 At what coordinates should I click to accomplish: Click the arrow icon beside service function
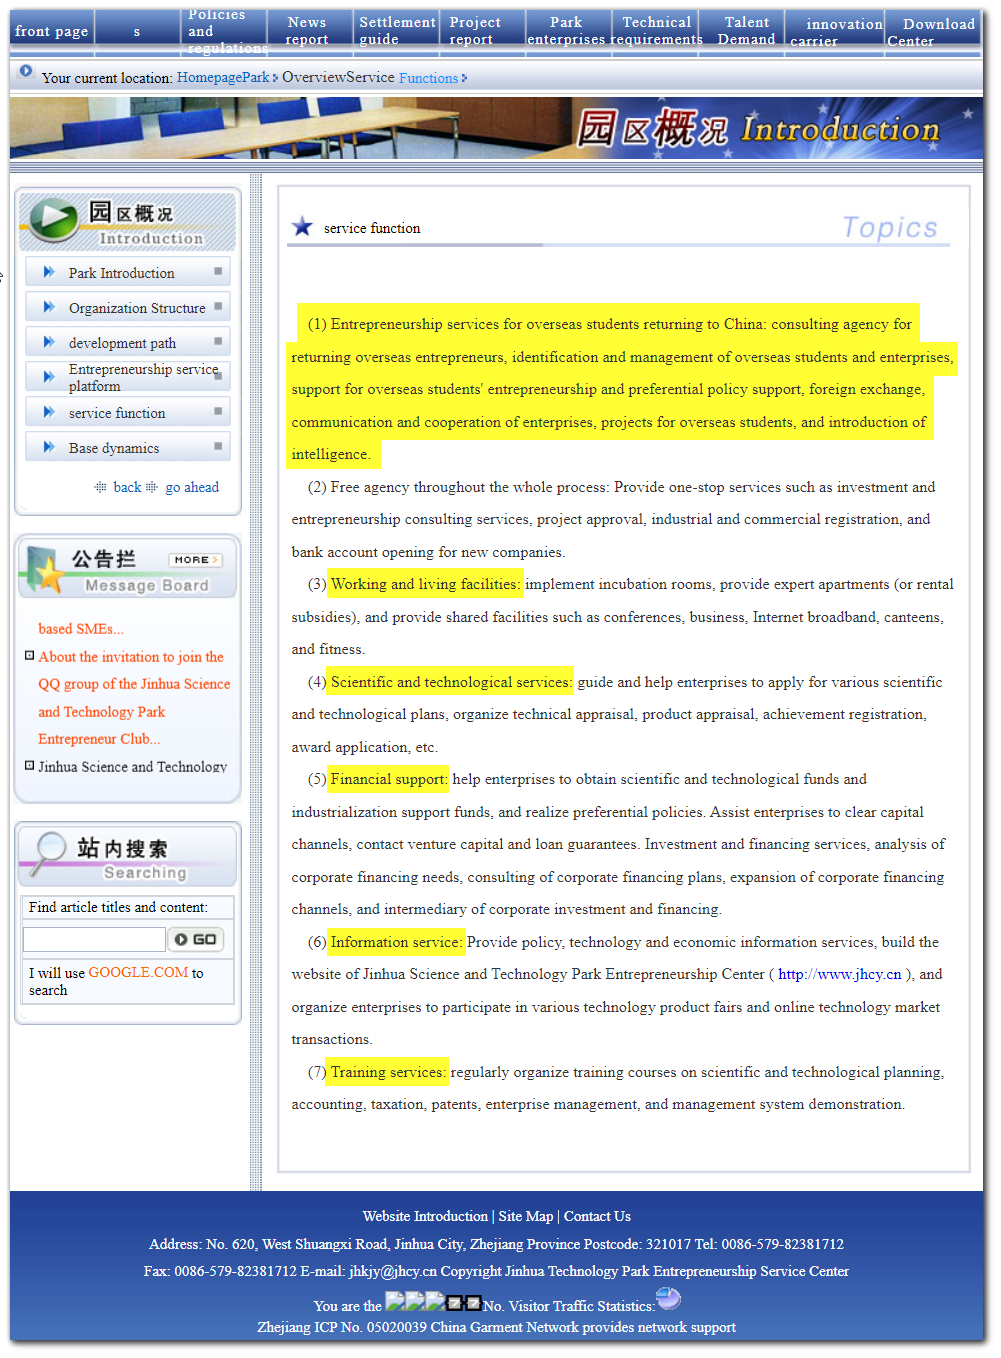(x=49, y=412)
